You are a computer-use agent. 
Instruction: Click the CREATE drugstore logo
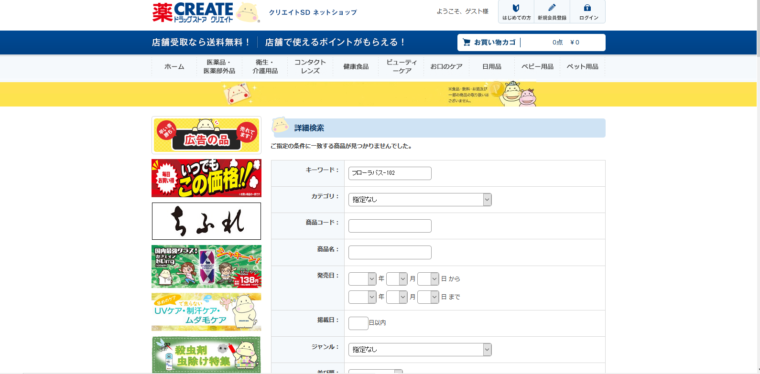[x=206, y=12]
